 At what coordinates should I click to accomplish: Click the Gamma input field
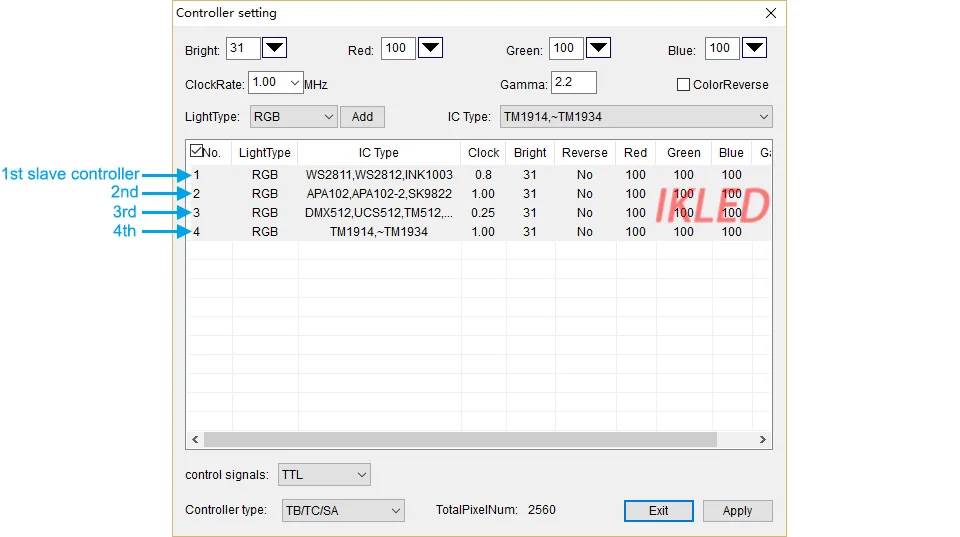tap(574, 83)
